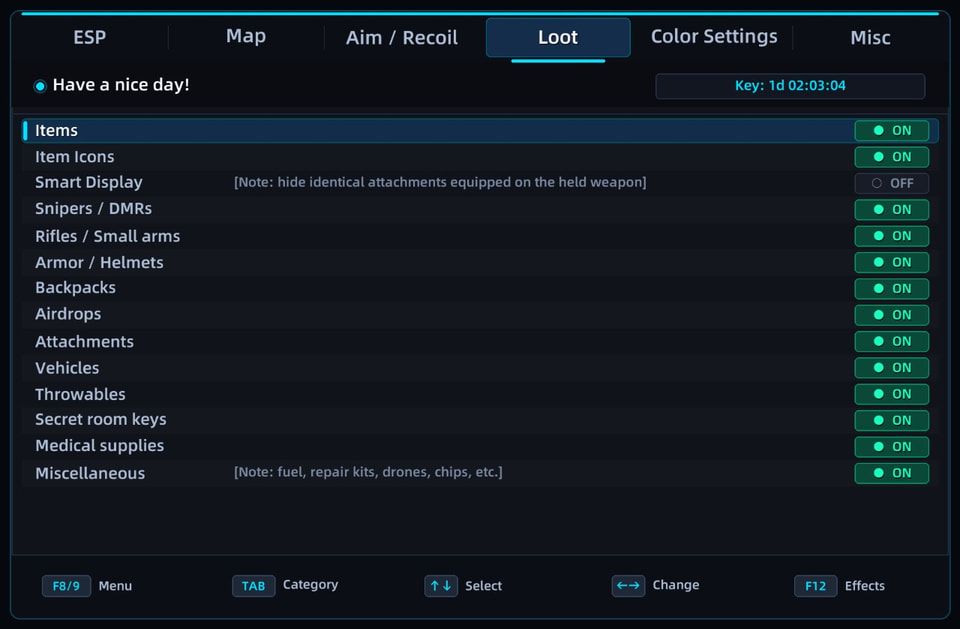Open the Color Settings tab
The image size is (960, 629).
tap(714, 36)
